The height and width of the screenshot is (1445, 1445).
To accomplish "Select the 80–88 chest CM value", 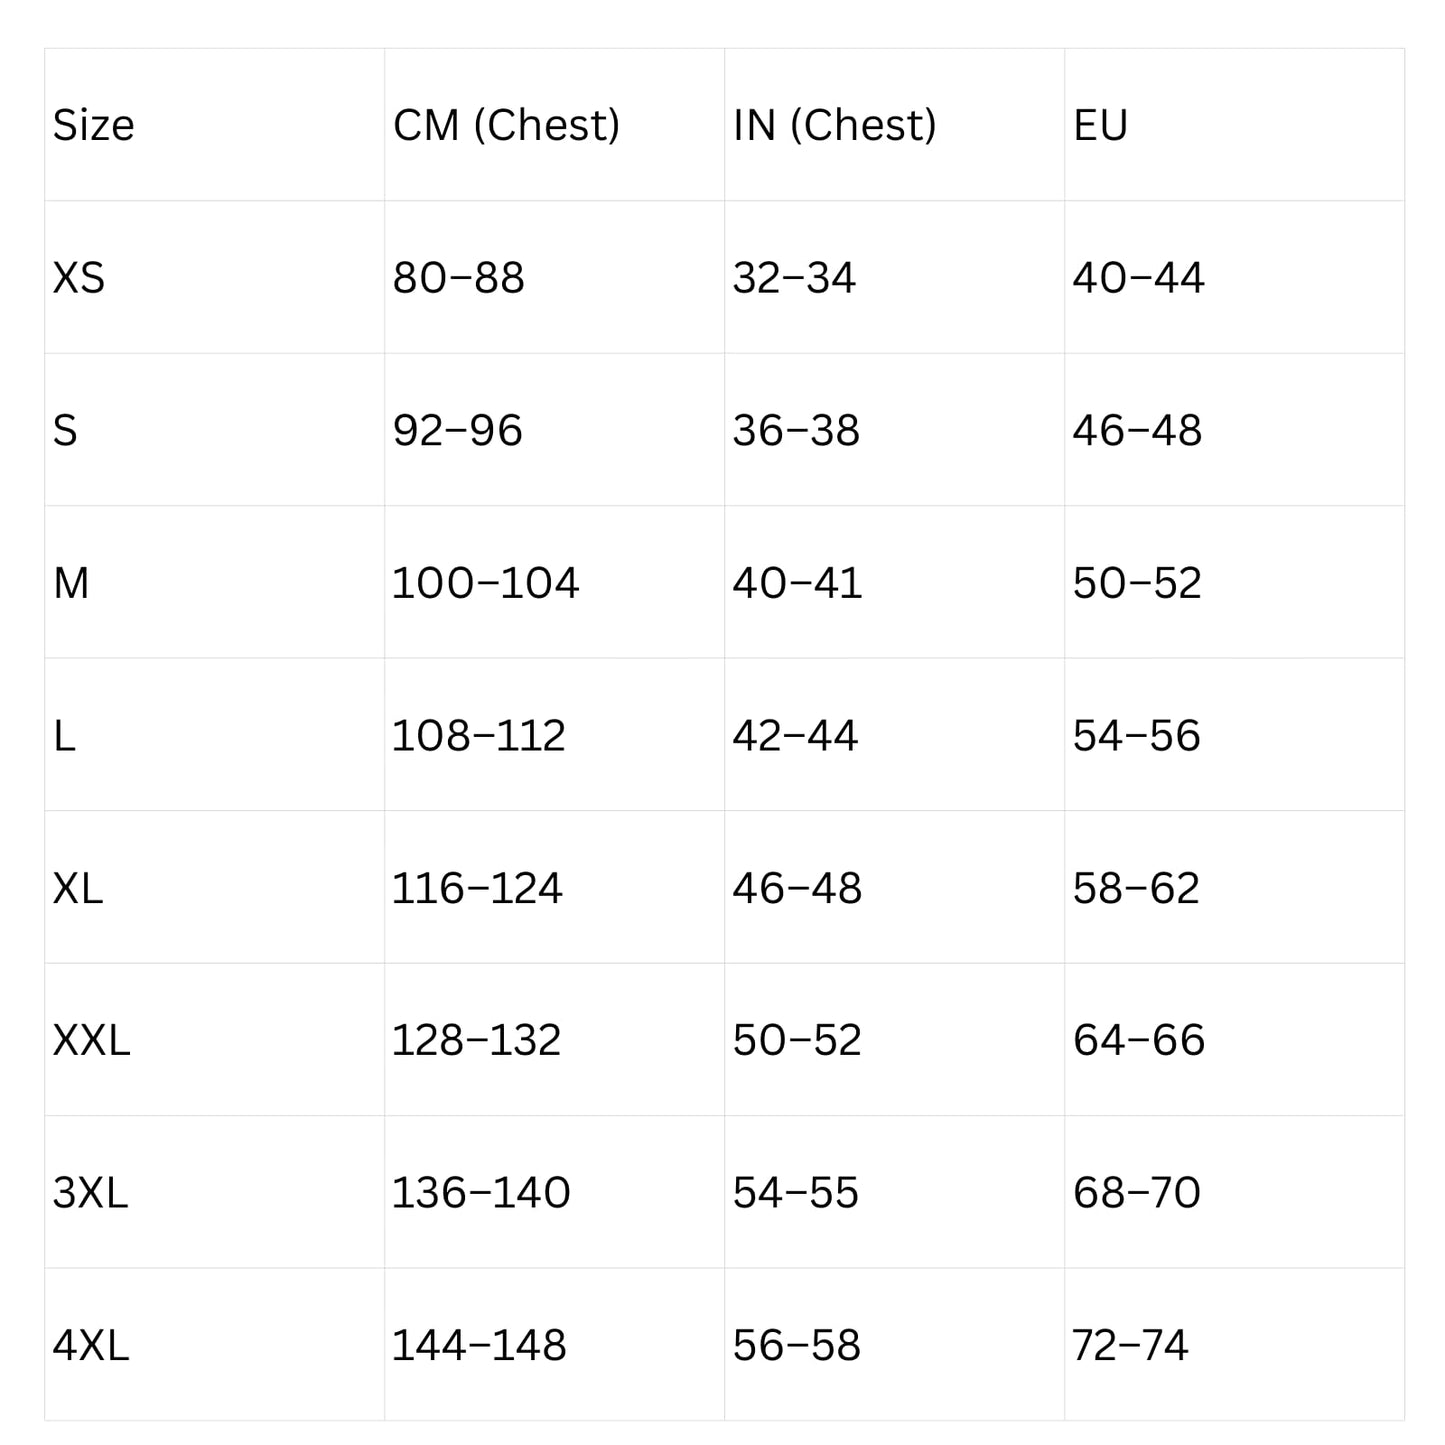I will (x=458, y=278).
